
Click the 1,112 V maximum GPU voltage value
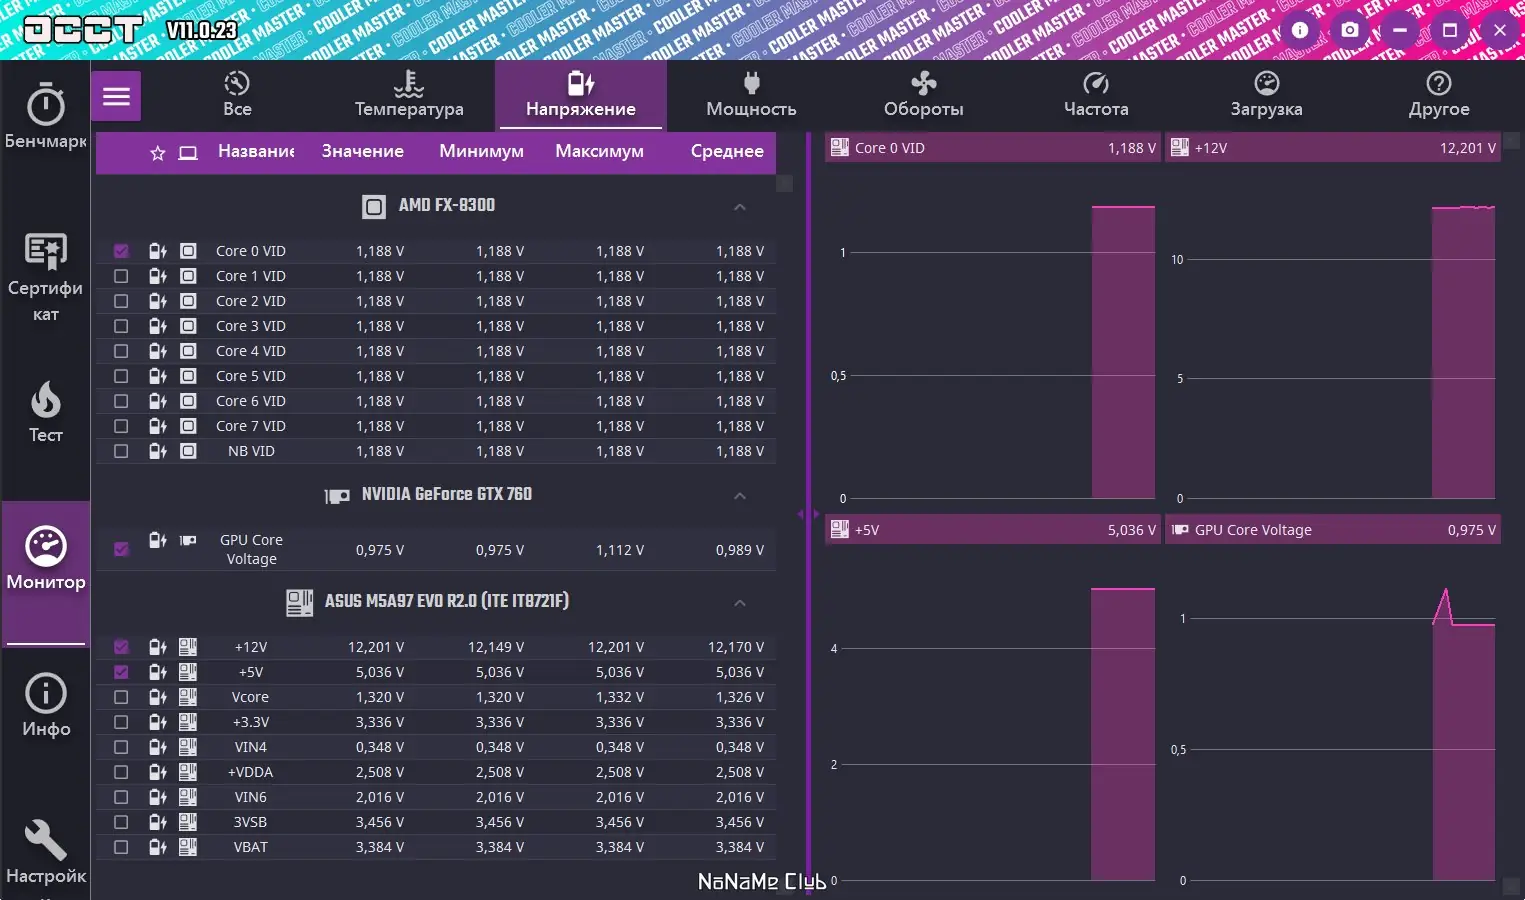click(620, 550)
